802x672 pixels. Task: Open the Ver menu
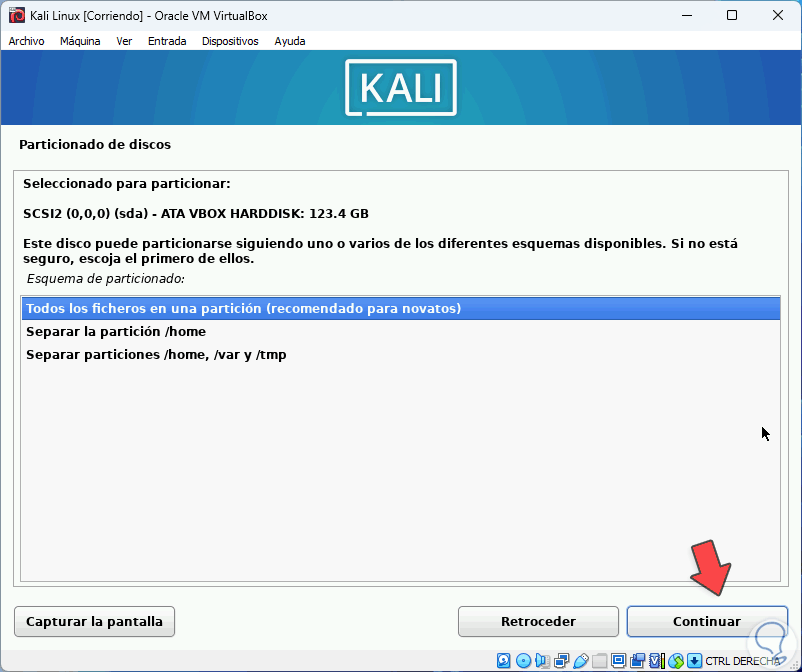124,41
